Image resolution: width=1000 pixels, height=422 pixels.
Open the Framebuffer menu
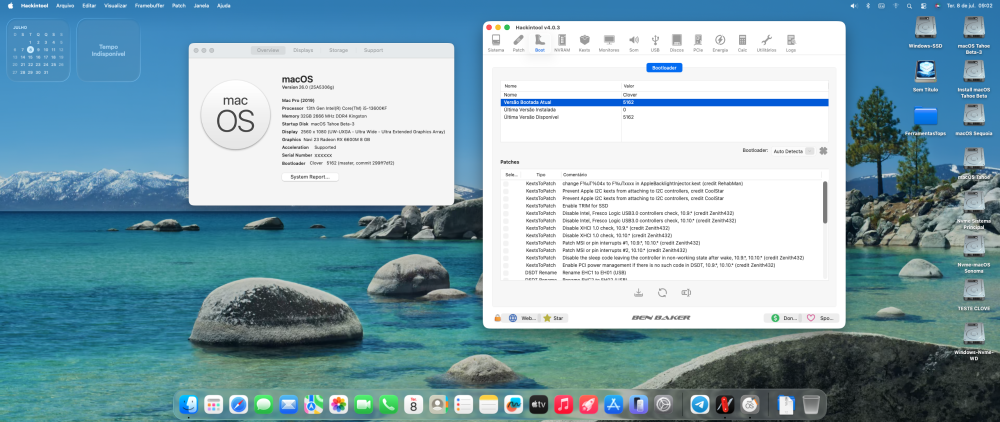pos(150,5)
